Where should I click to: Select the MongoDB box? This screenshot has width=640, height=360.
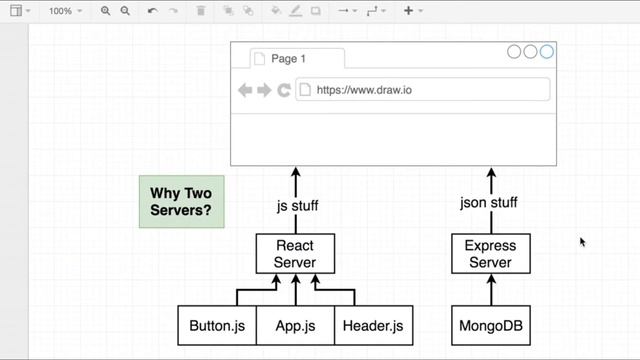click(491, 325)
